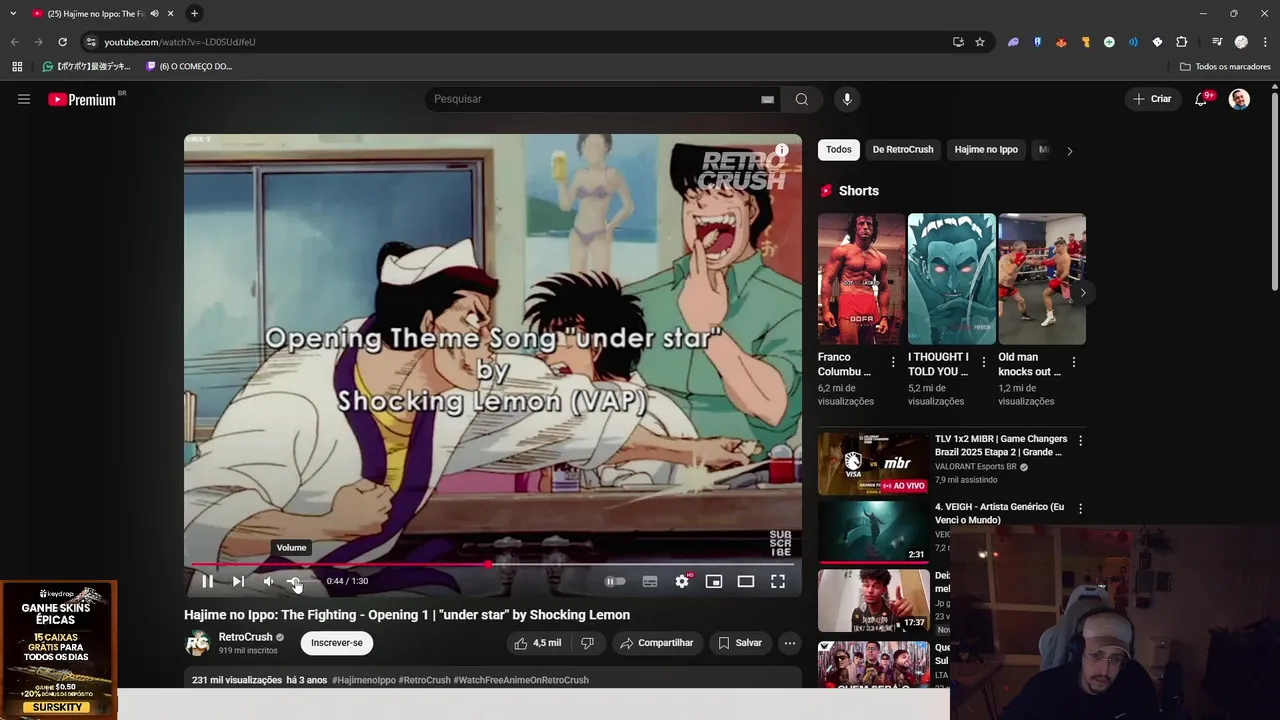Select the De RetroCrush filter chip
The width and height of the screenshot is (1280, 720).
(903, 150)
